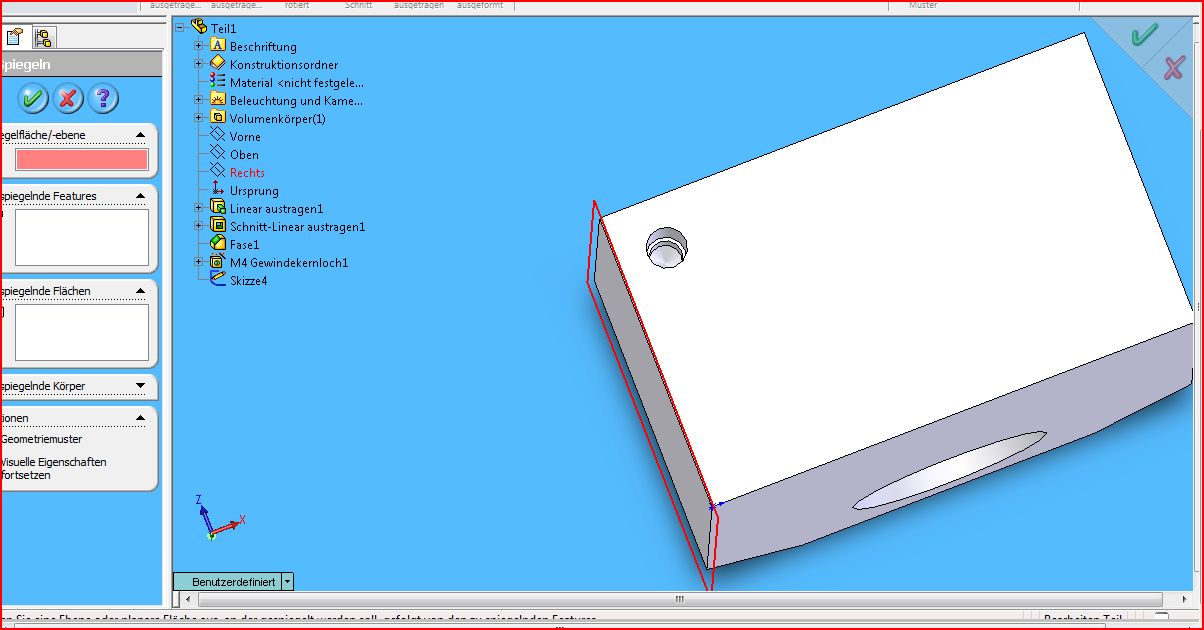Confirm mirror with the green OK checkmark in the panel

tap(33, 98)
